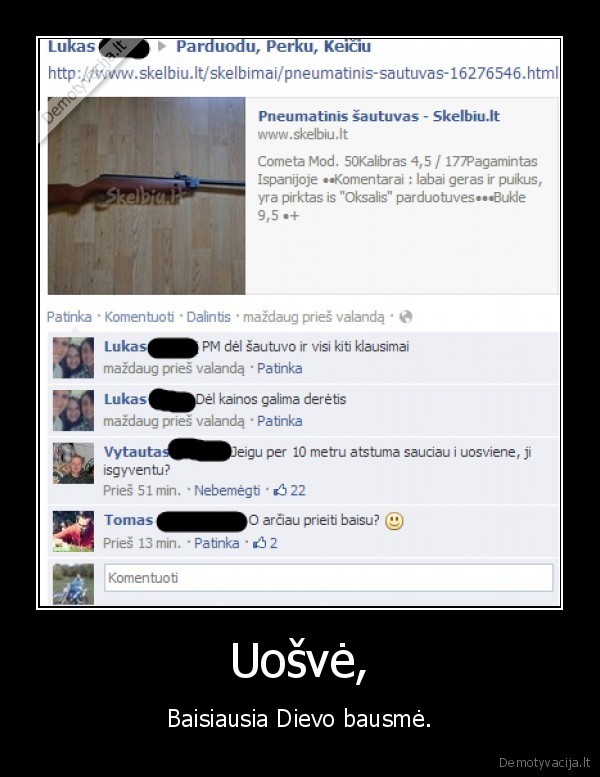Click Patinka on the PM dėl šautuvo comment
Viewport: 600px width, 777px height.
click(279, 368)
